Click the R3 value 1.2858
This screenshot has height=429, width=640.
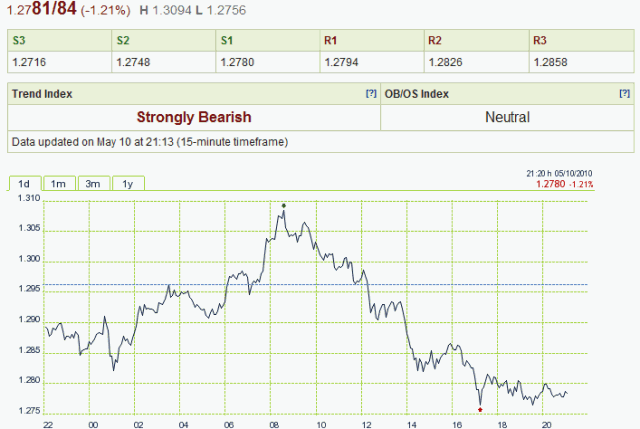point(546,61)
